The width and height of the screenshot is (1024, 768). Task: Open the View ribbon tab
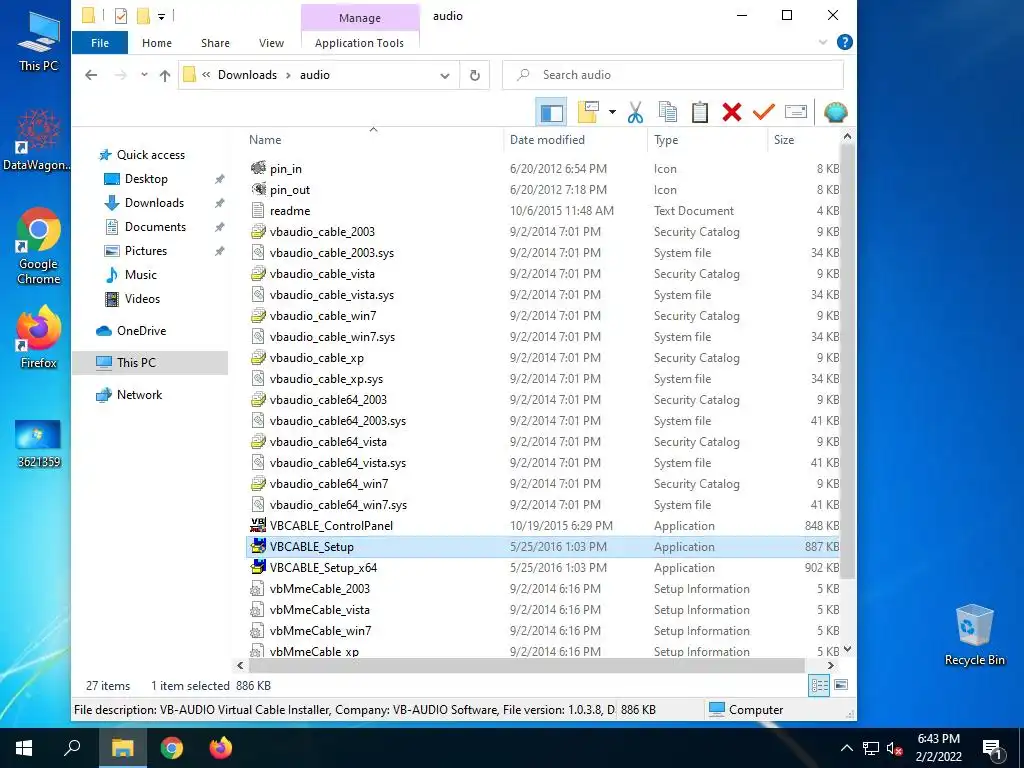[271, 43]
